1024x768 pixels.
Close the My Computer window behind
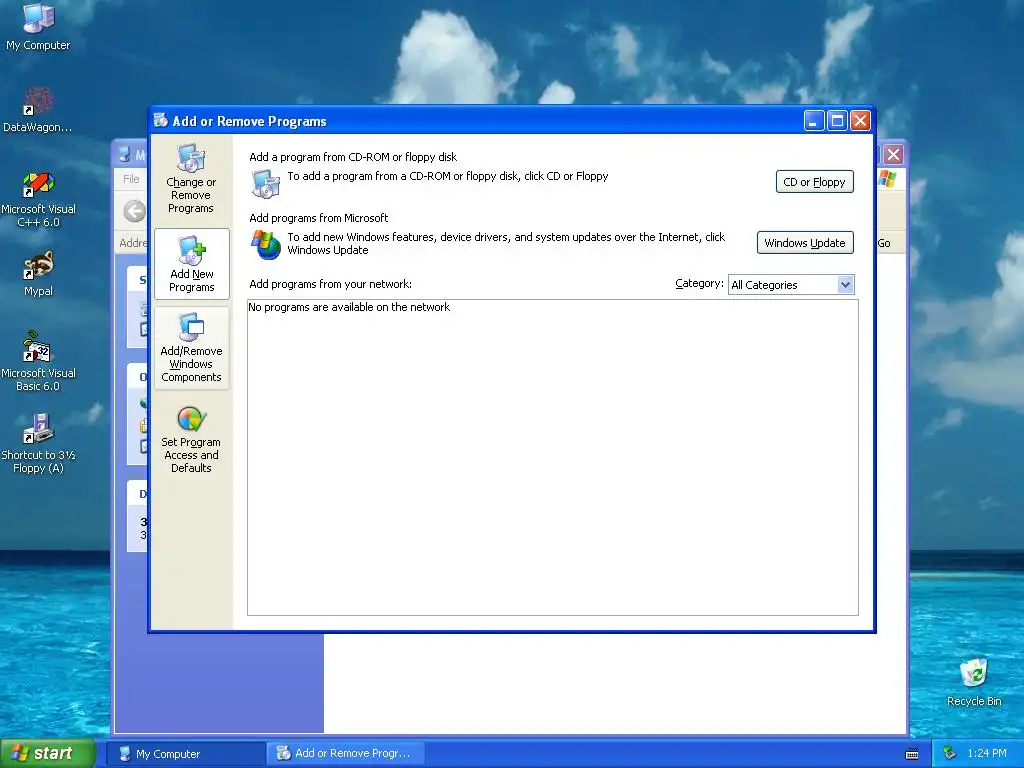coord(893,155)
